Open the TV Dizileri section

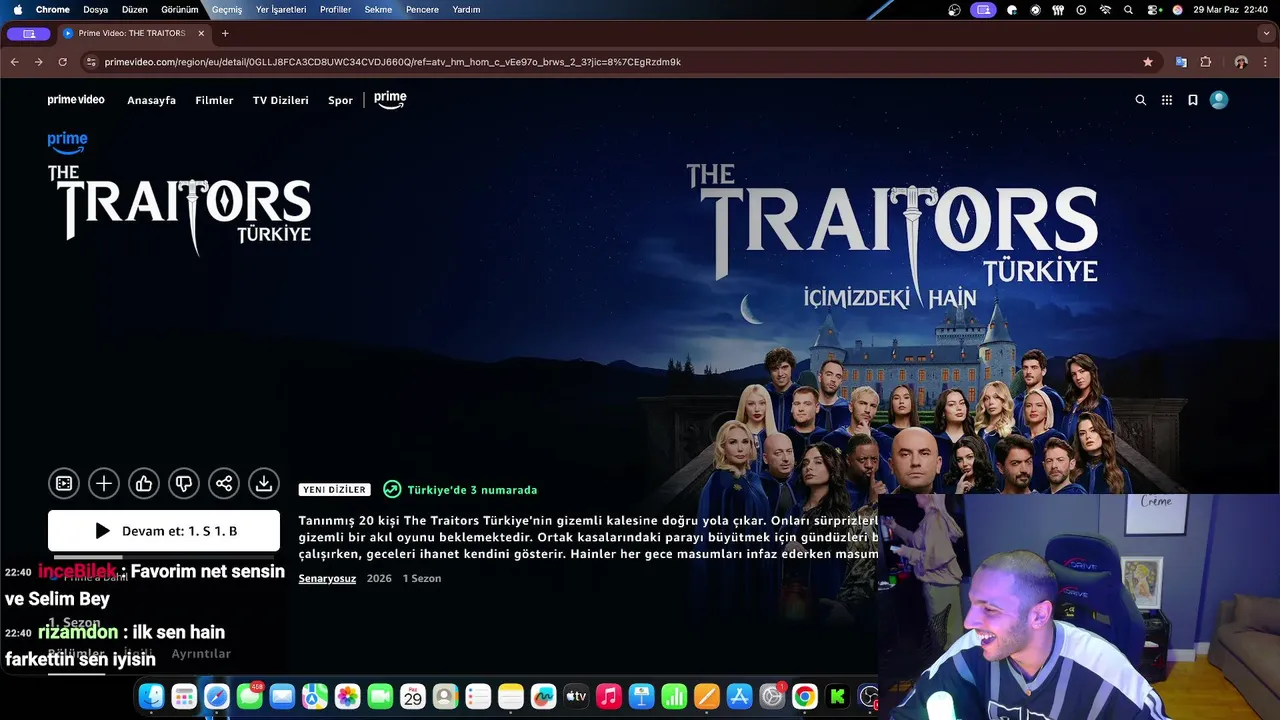click(281, 100)
